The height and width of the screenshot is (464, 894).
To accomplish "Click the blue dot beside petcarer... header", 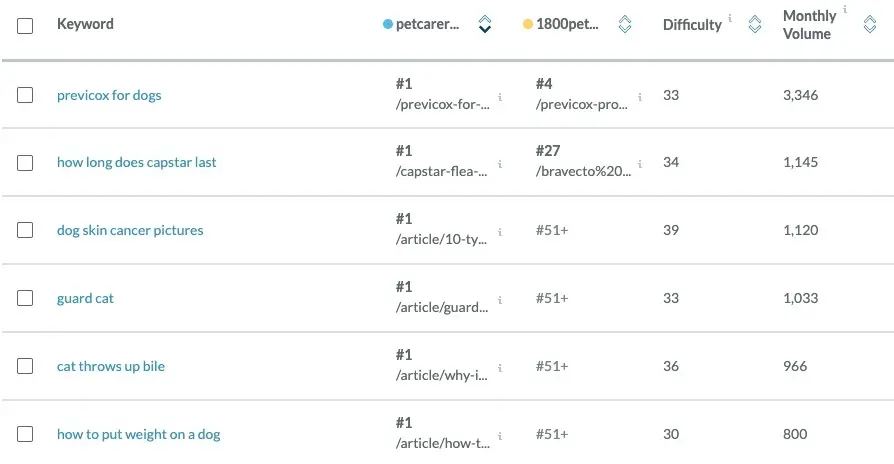I will [x=388, y=24].
